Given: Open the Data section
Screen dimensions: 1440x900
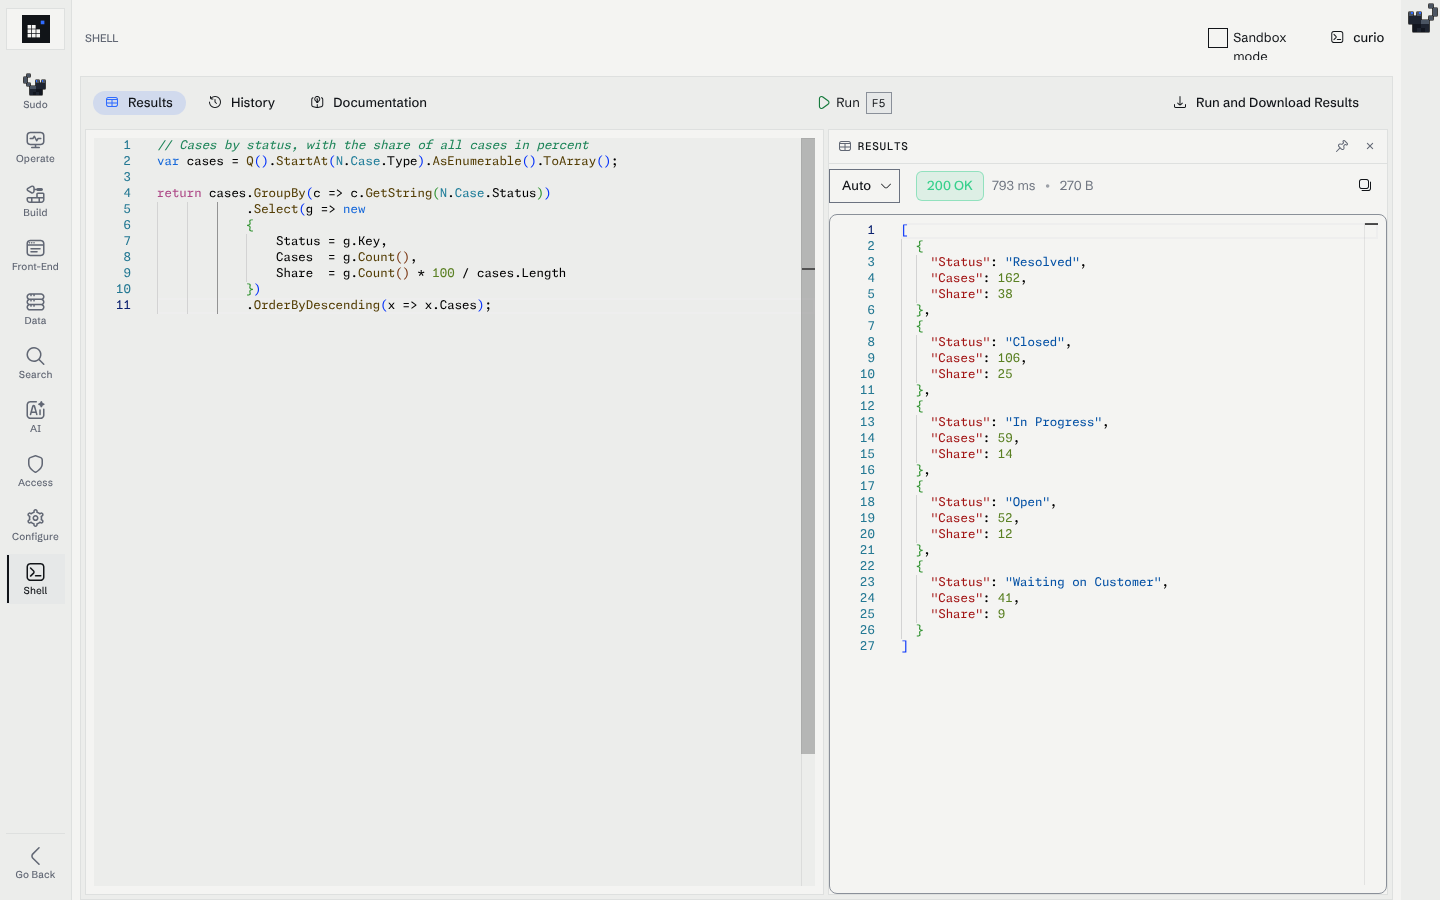Looking at the screenshot, I should (35, 309).
